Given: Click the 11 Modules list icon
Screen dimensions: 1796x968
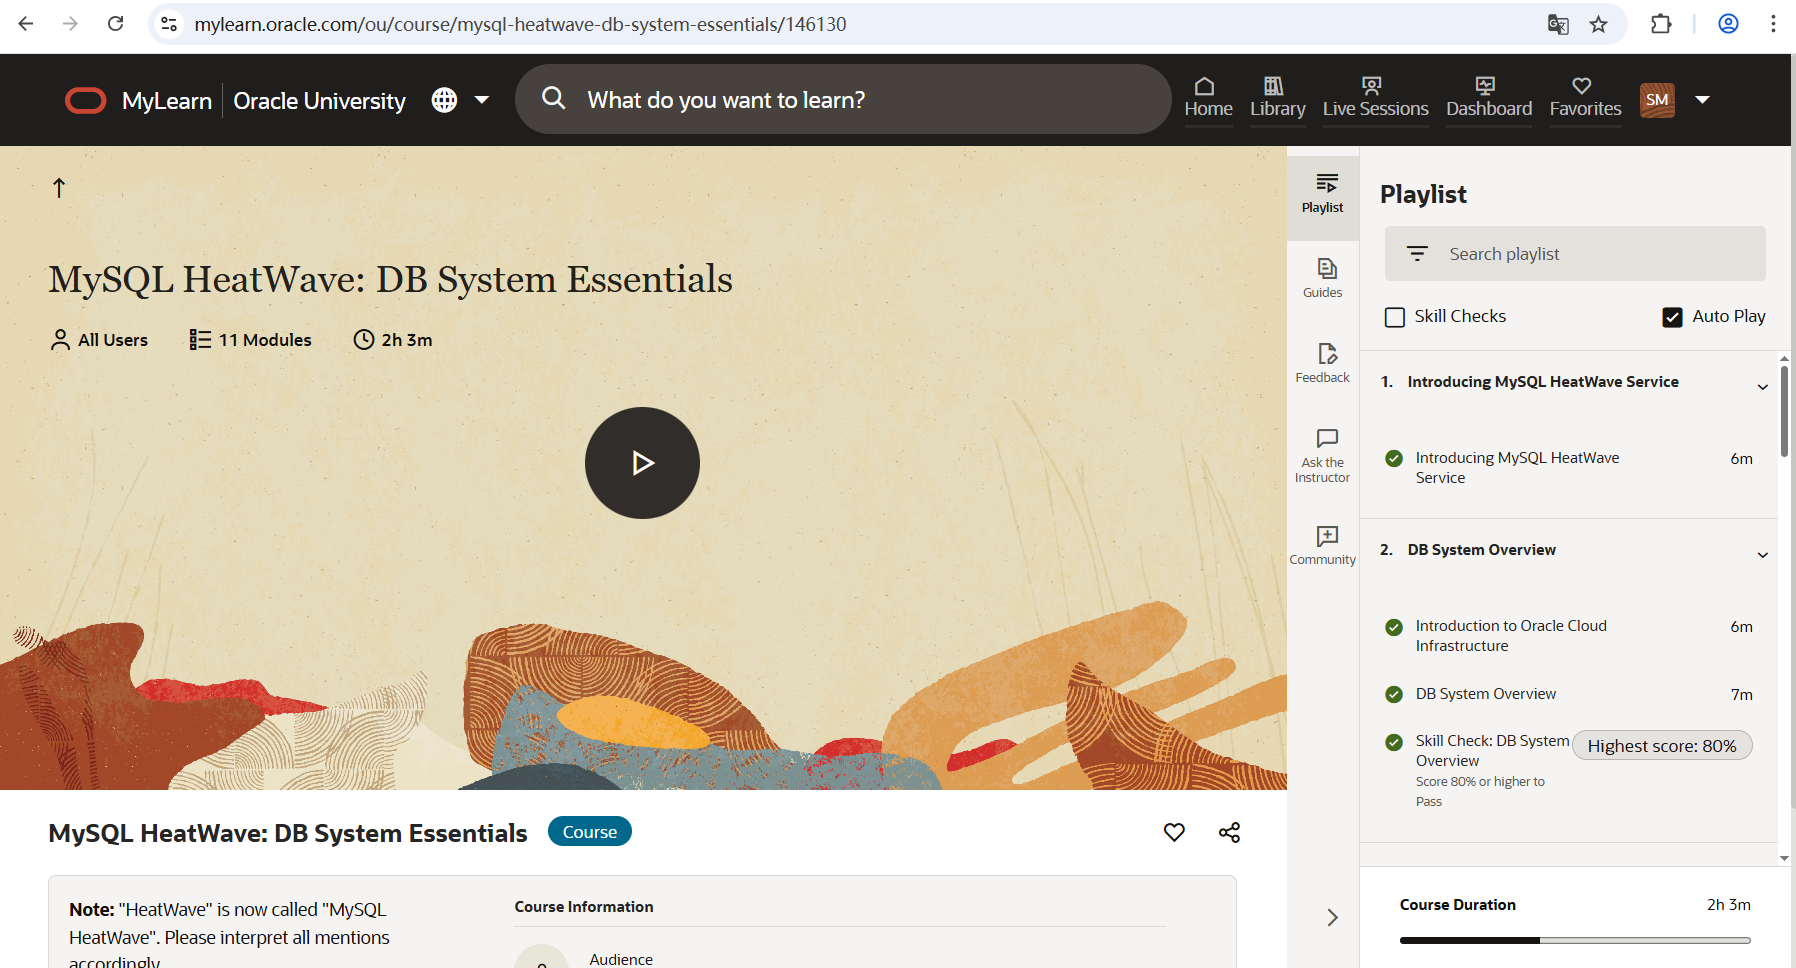Looking at the screenshot, I should point(200,340).
